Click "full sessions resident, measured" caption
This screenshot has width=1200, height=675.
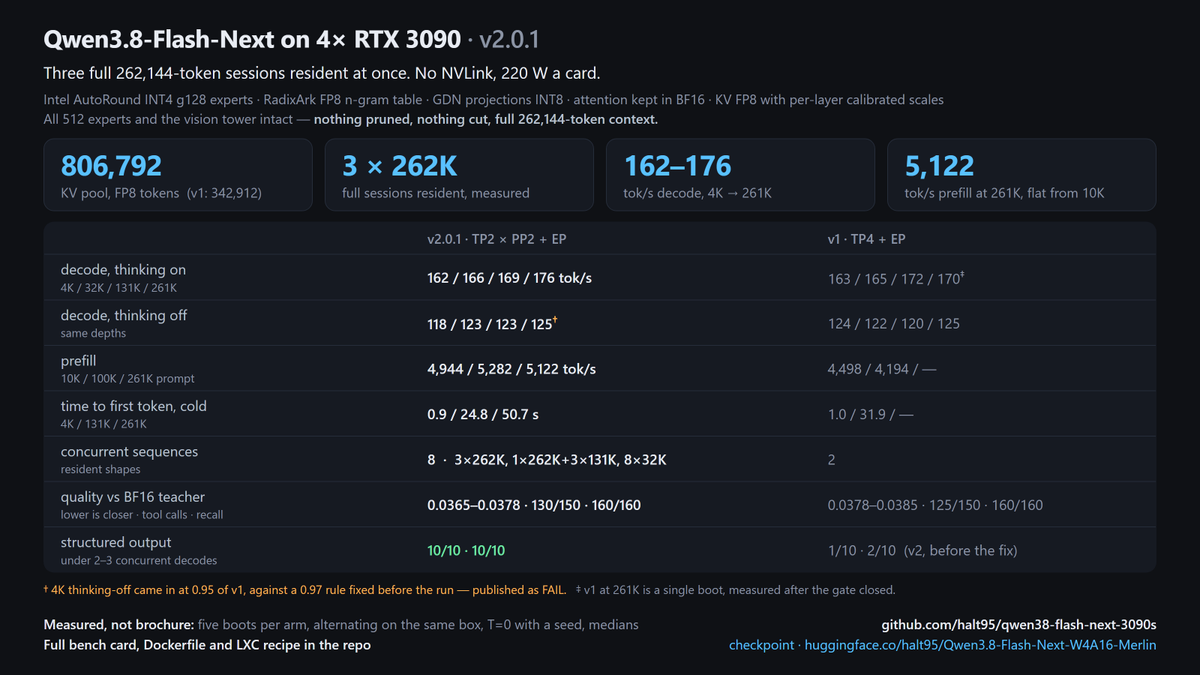436,193
